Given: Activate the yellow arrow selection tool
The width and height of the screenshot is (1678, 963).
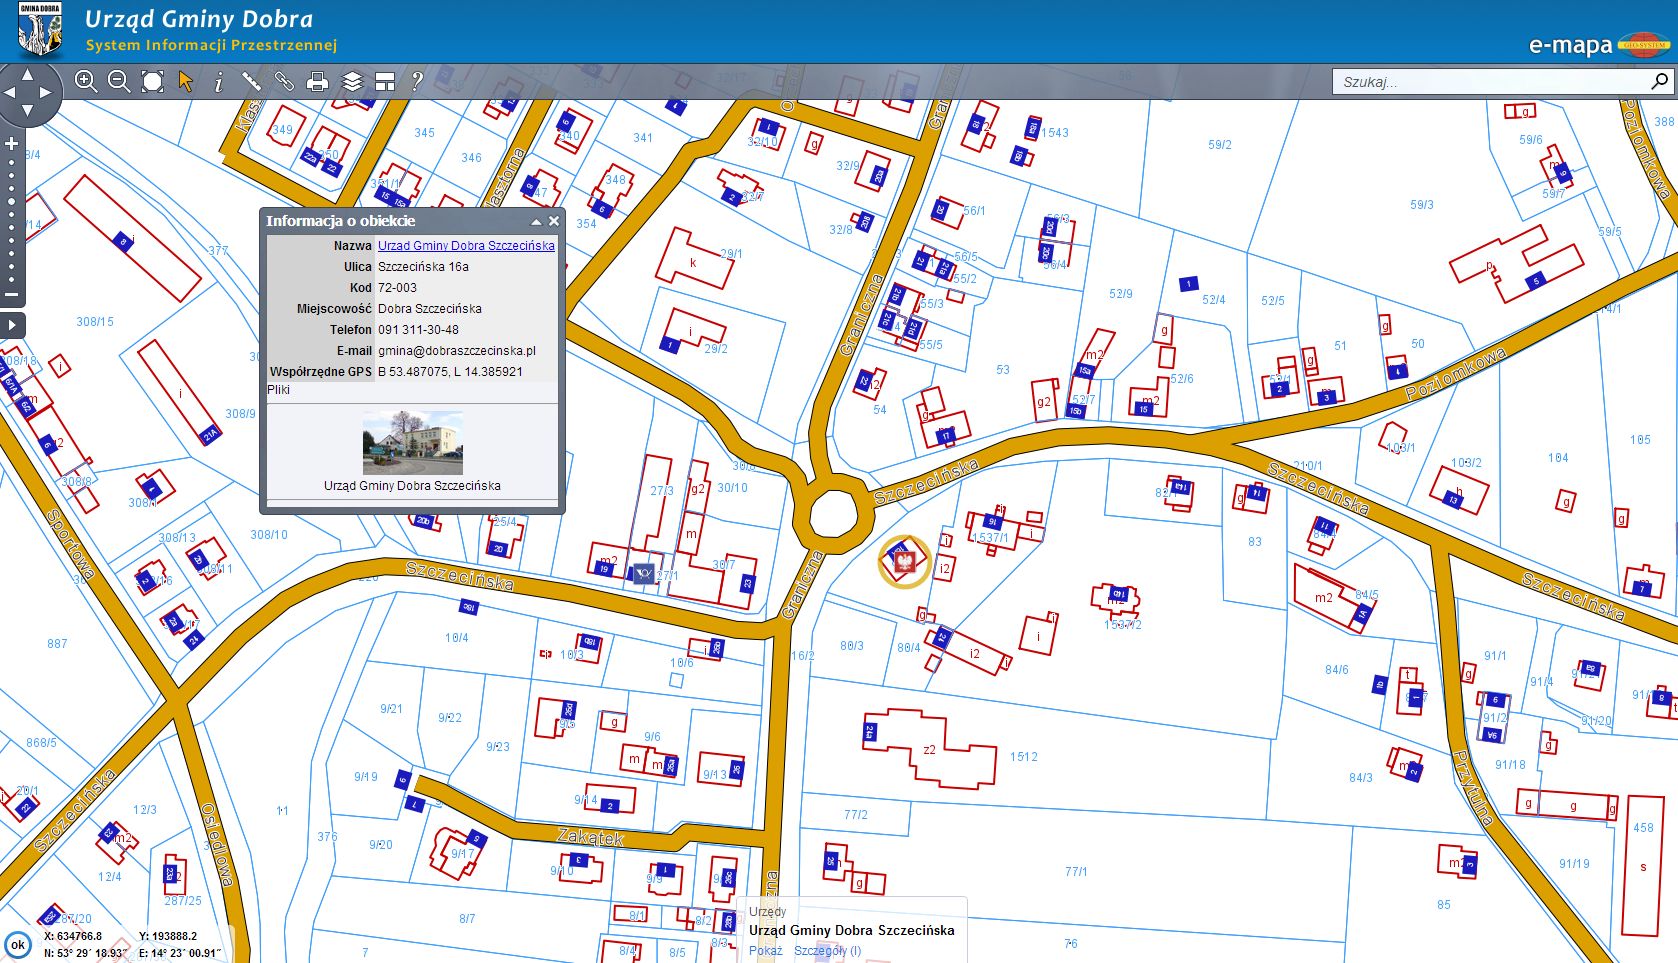Looking at the screenshot, I should 185,82.
